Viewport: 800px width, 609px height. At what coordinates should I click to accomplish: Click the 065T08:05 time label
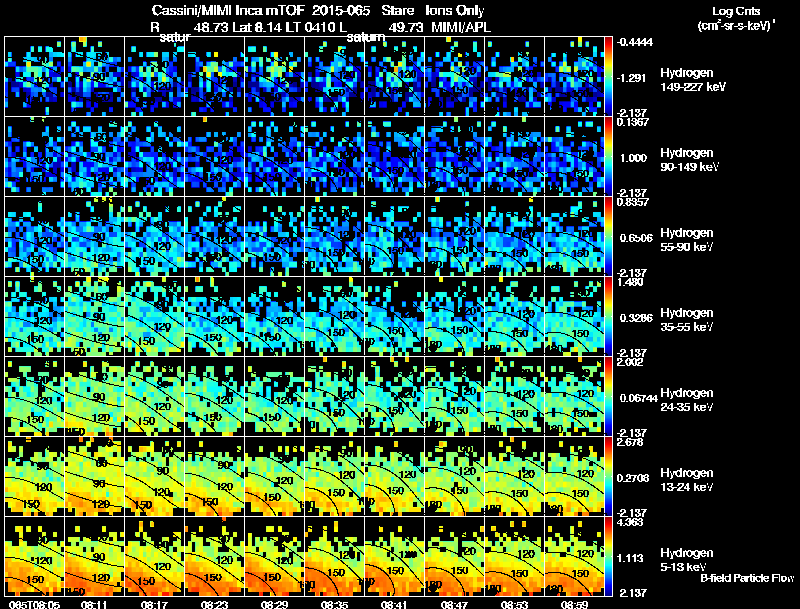click(34, 604)
